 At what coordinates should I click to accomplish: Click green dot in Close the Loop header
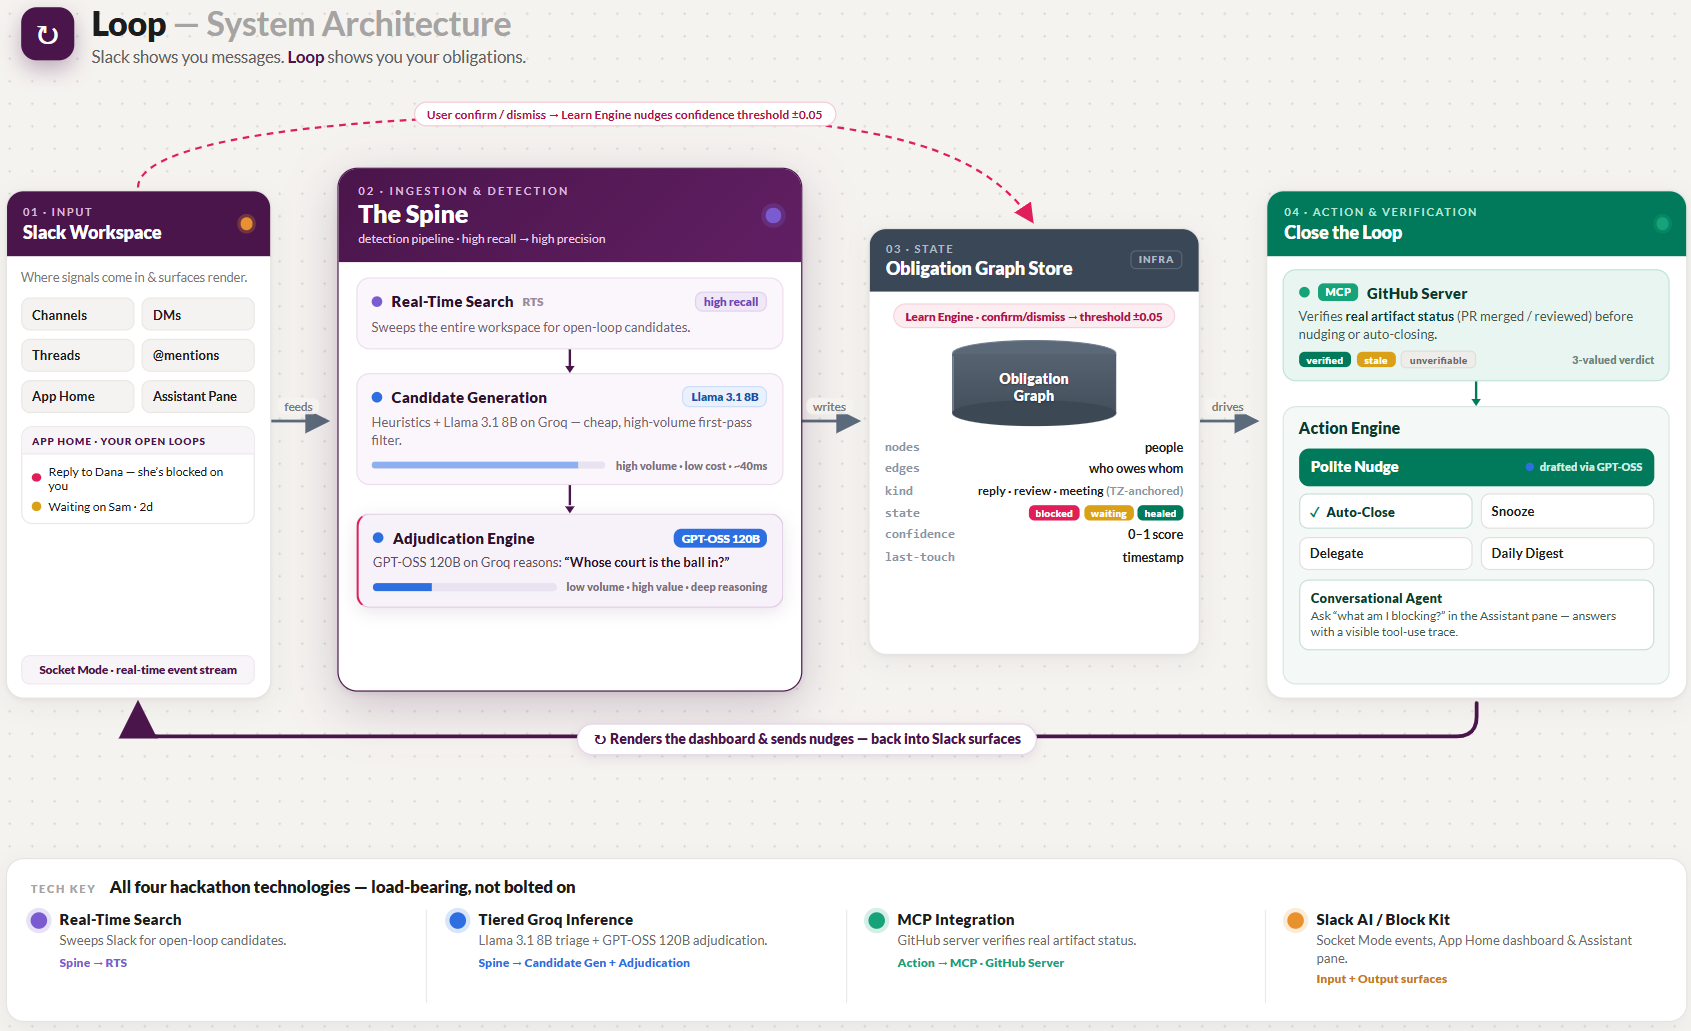pos(1662,224)
